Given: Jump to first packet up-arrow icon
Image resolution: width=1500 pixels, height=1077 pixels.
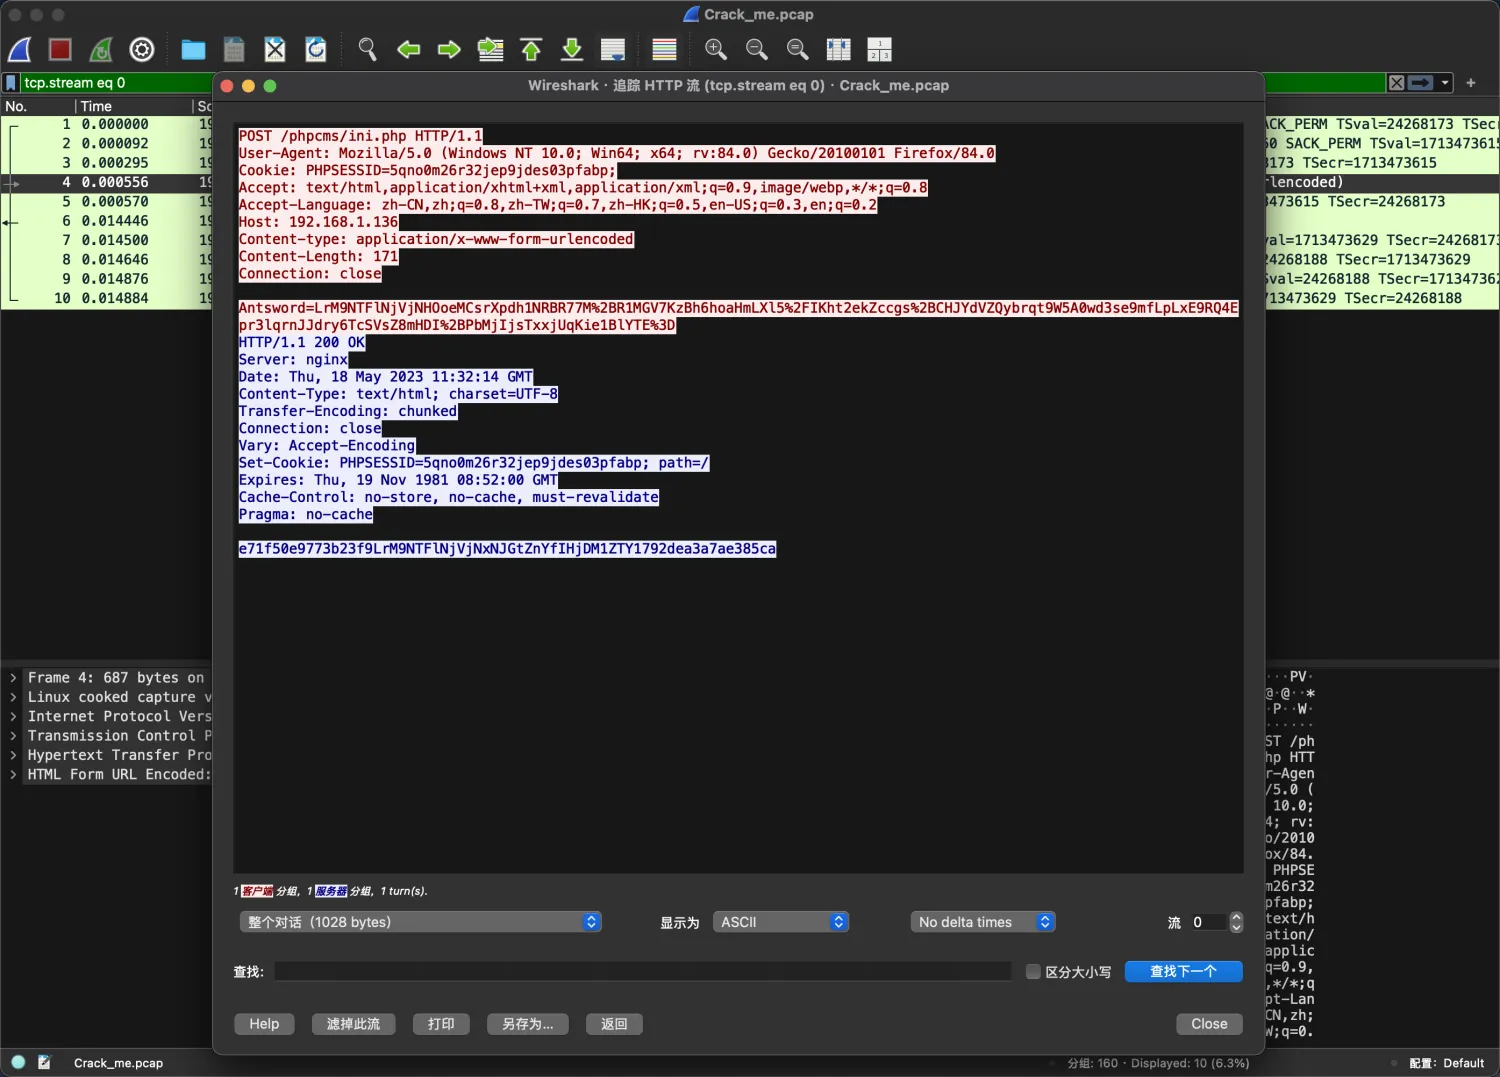Looking at the screenshot, I should click(531, 49).
